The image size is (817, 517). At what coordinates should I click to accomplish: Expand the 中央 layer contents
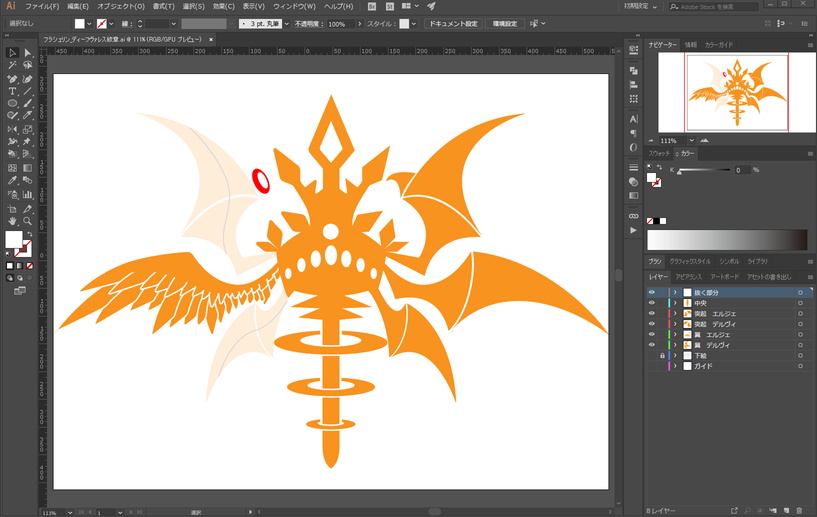click(x=675, y=303)
